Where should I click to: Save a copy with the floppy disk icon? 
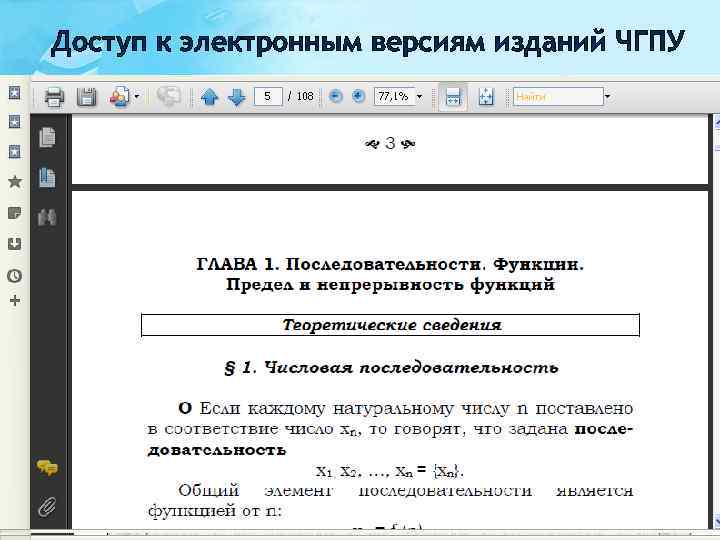pyautogui.click(x=86, y=97)
